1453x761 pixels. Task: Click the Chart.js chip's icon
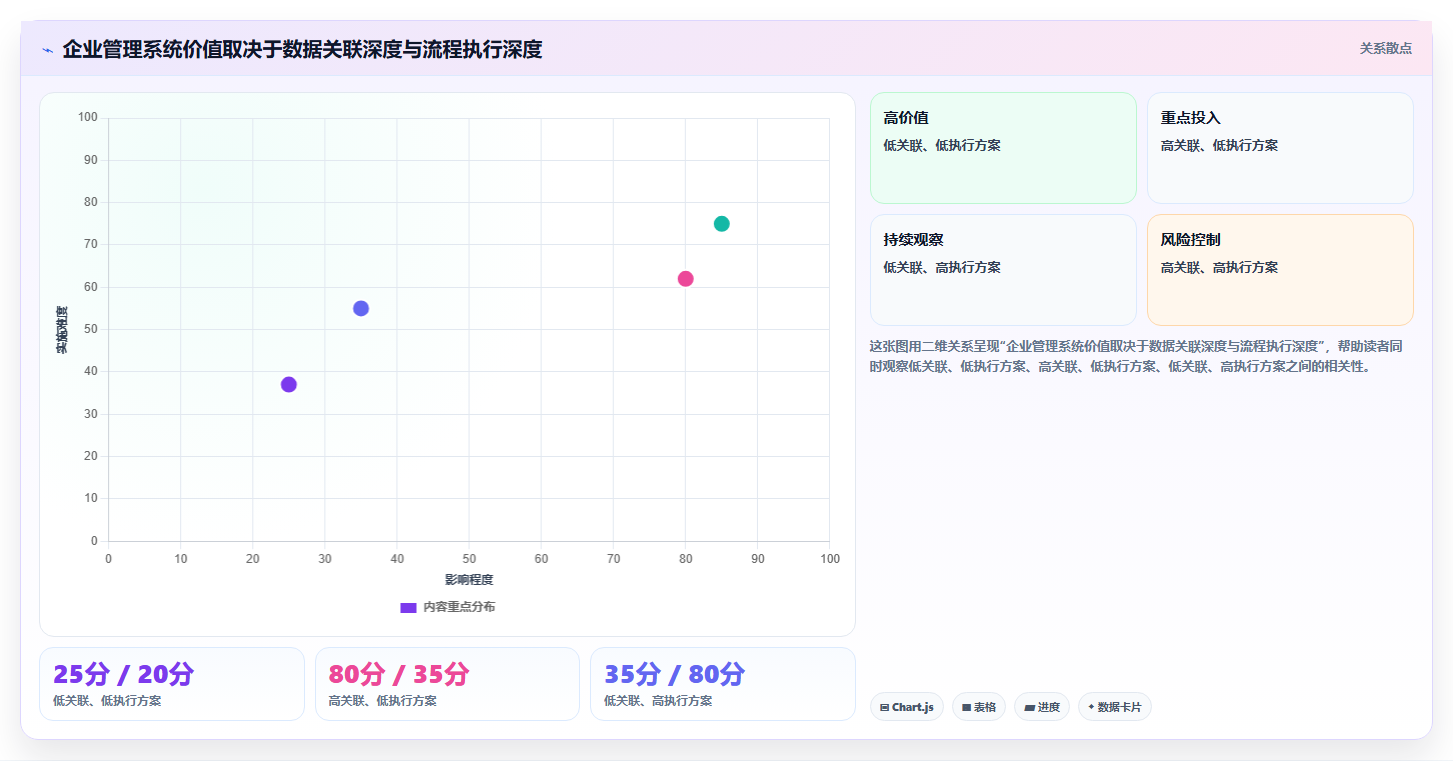[884, 707]
